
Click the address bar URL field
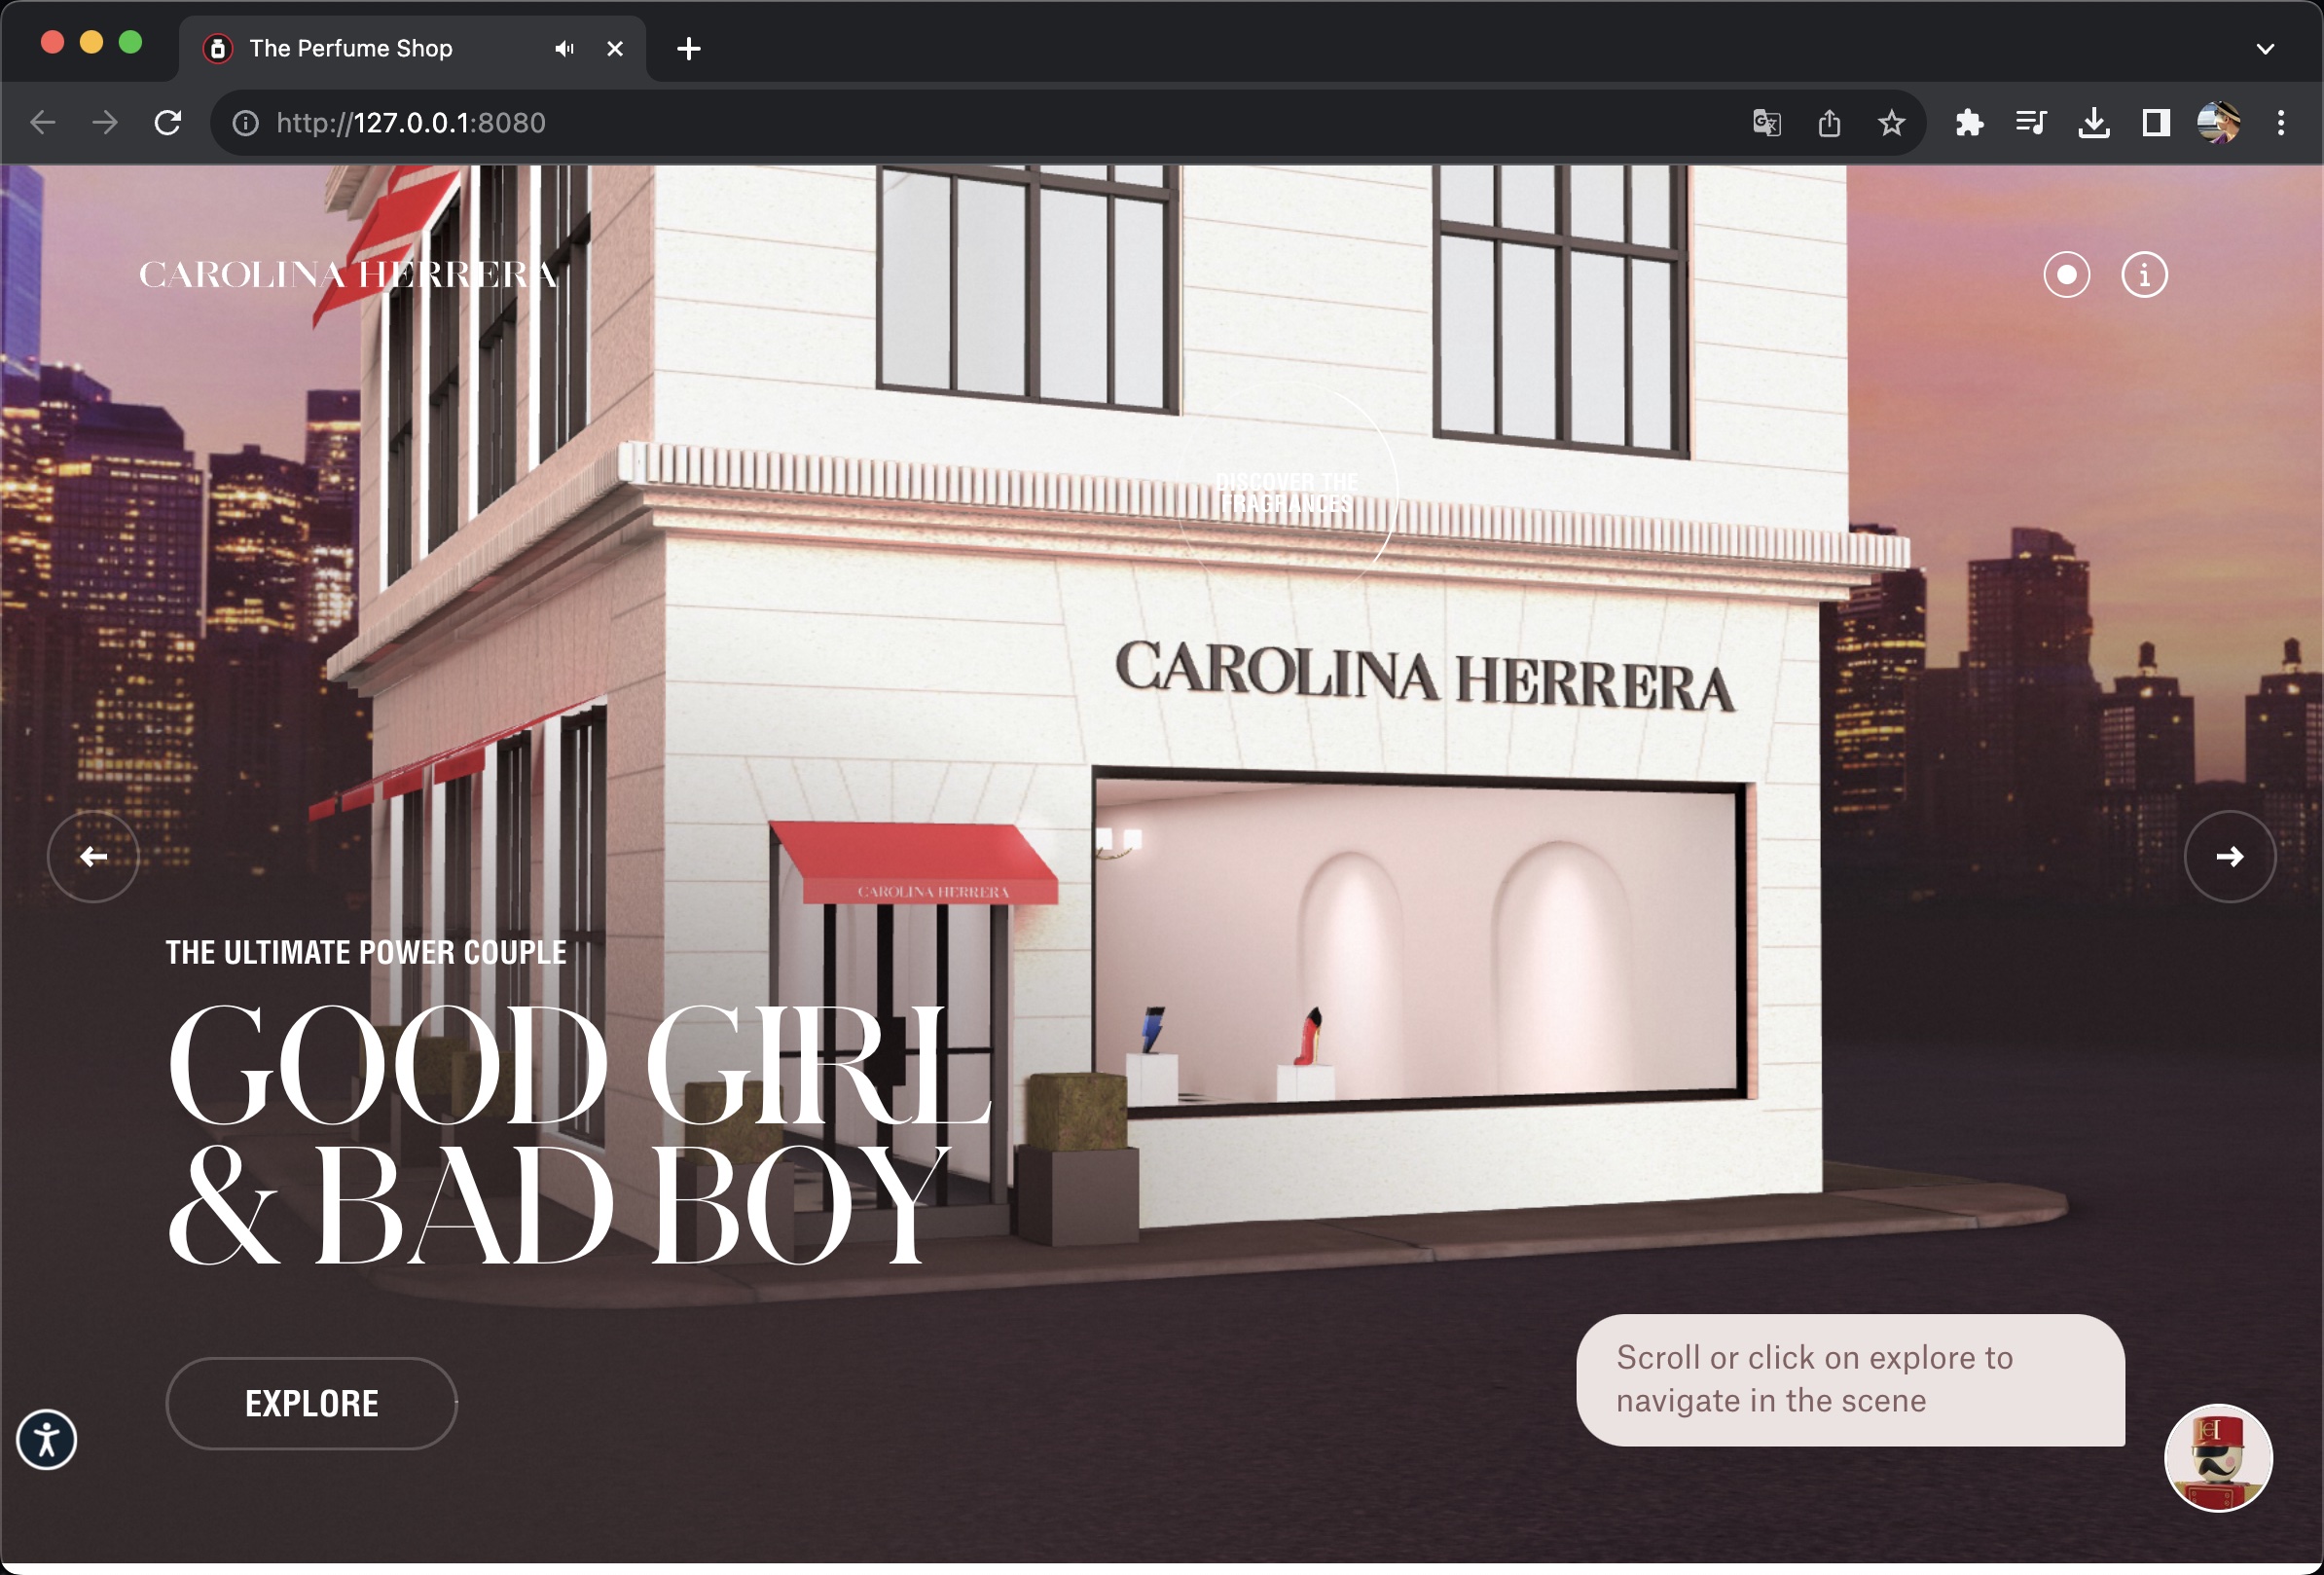pos(900,123)
